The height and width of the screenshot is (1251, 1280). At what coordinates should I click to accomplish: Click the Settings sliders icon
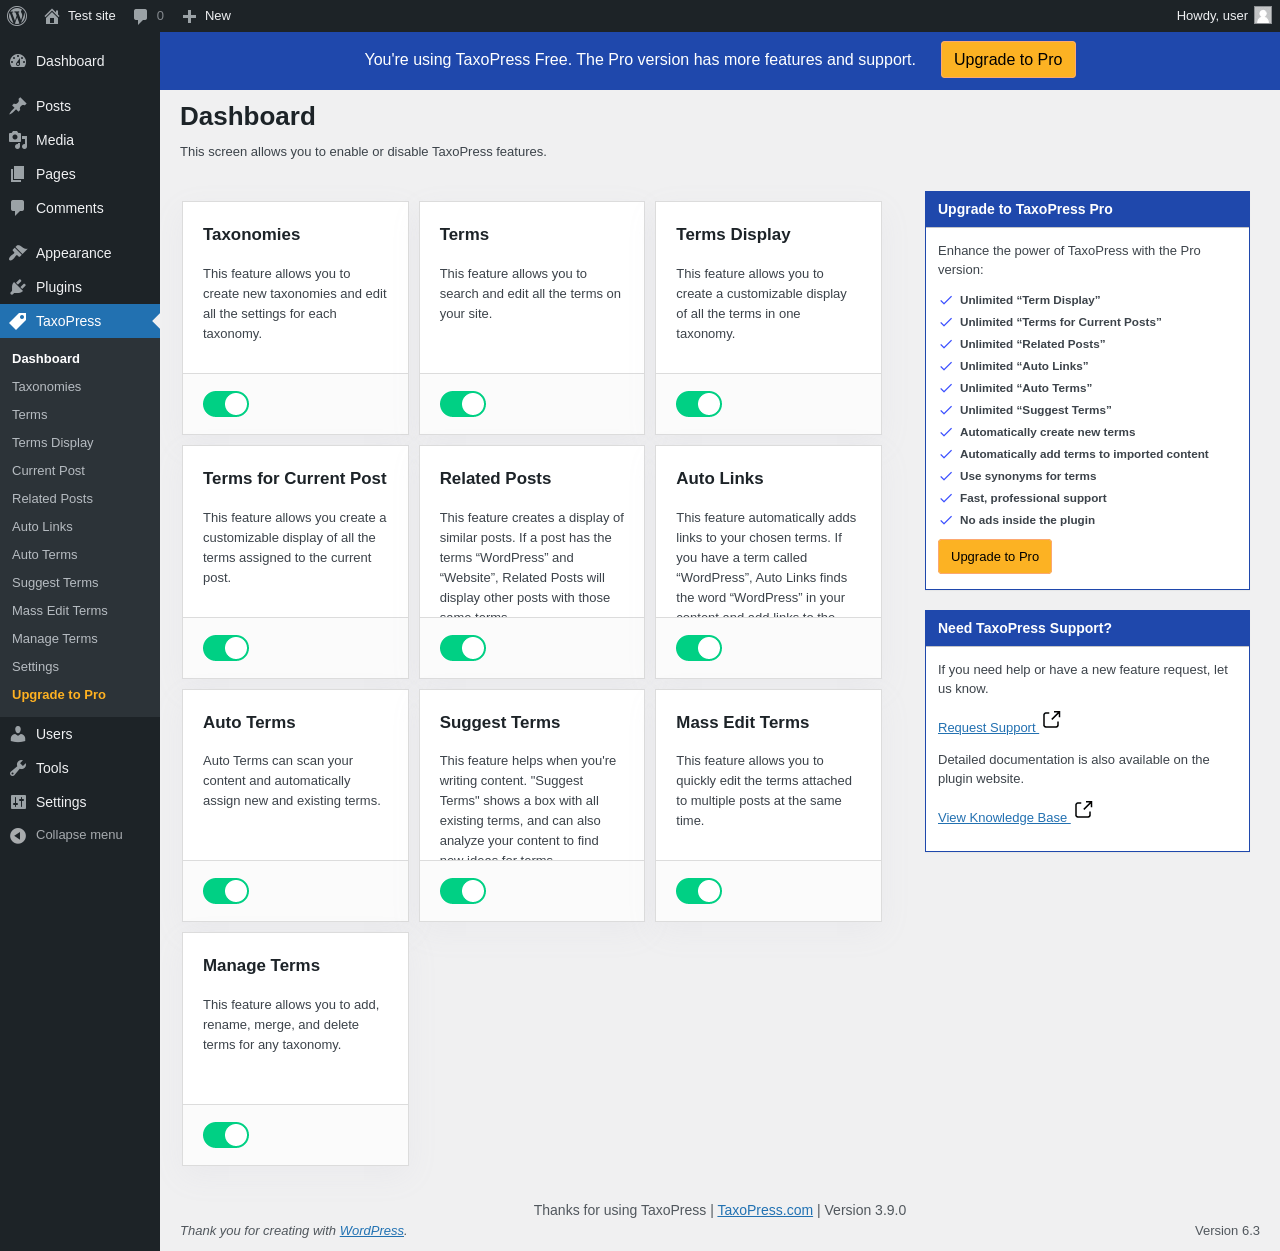pyautogui.click(x=18, y=802)
